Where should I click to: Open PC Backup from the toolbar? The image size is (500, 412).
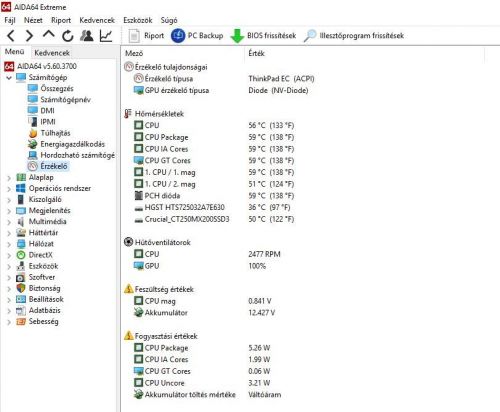coord(197,36)
